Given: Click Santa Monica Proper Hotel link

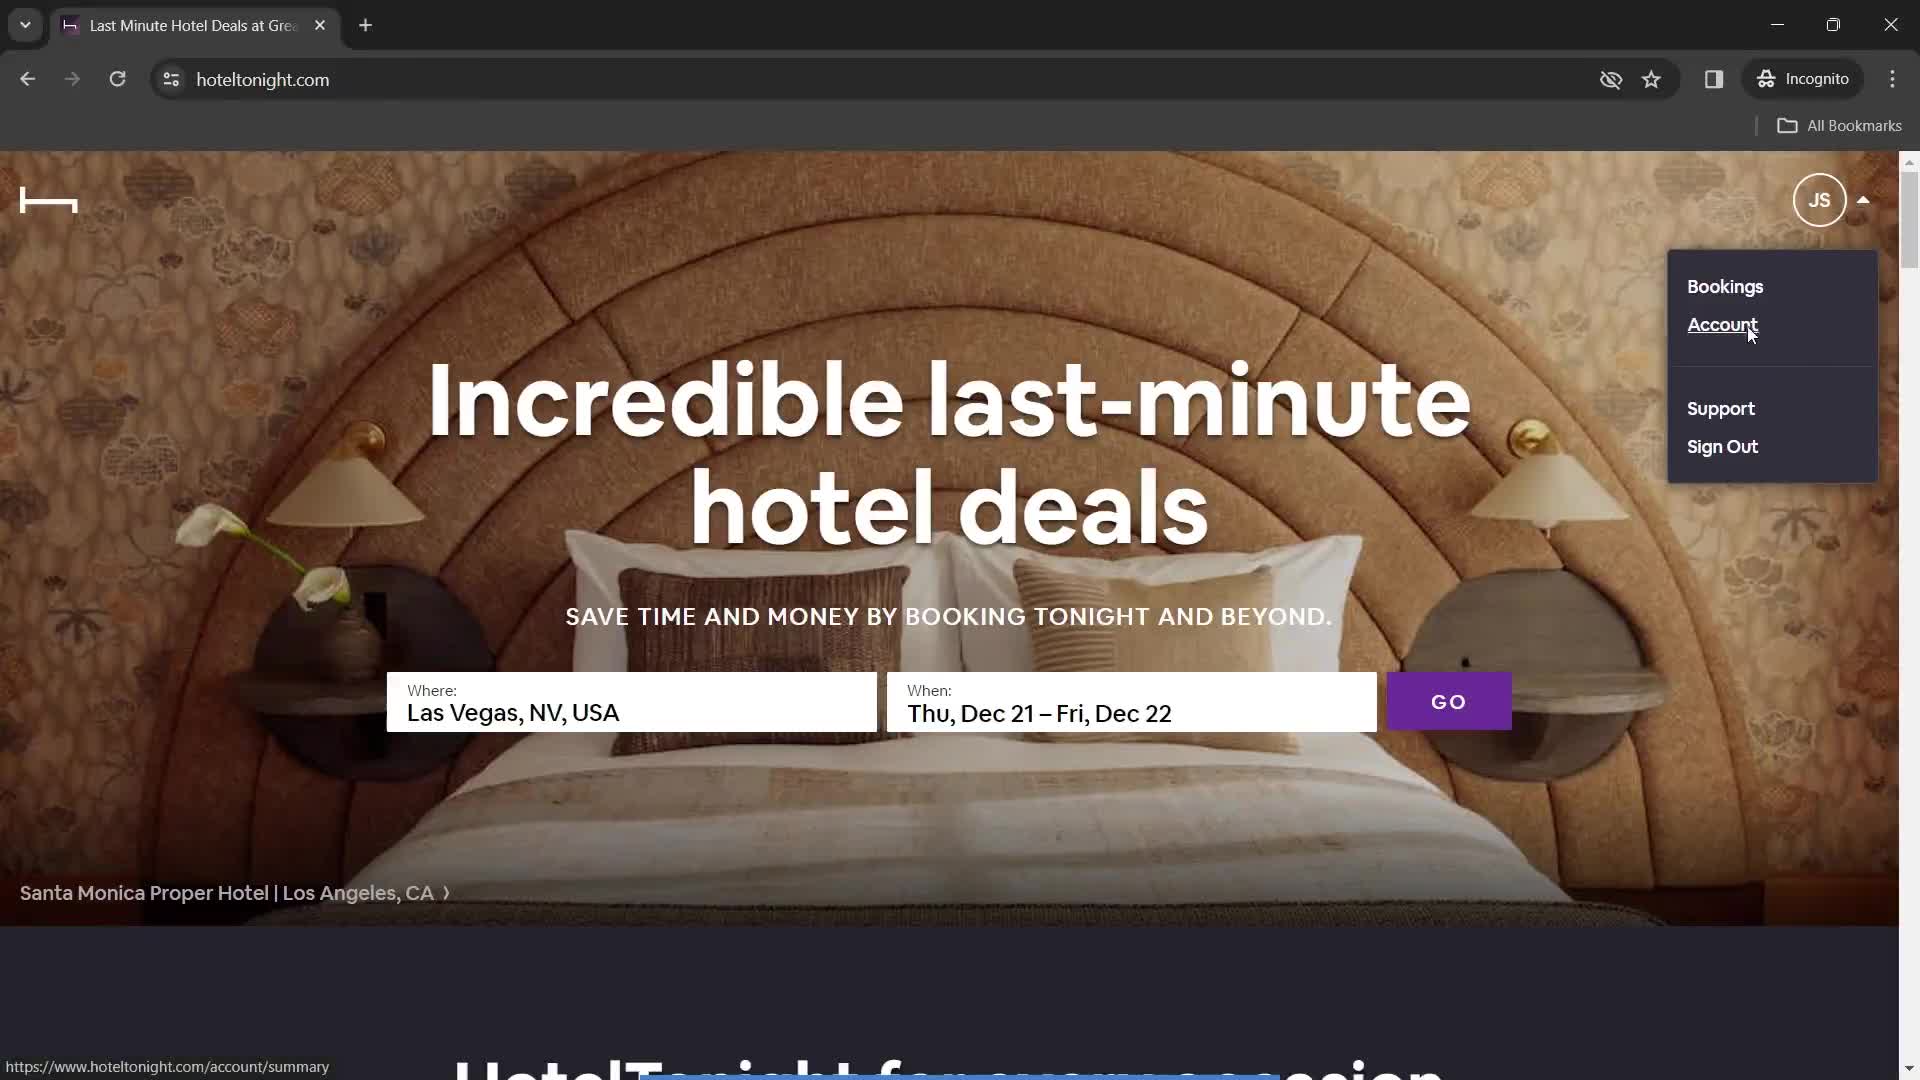Looking at the screenshot, I should [227, 893].
